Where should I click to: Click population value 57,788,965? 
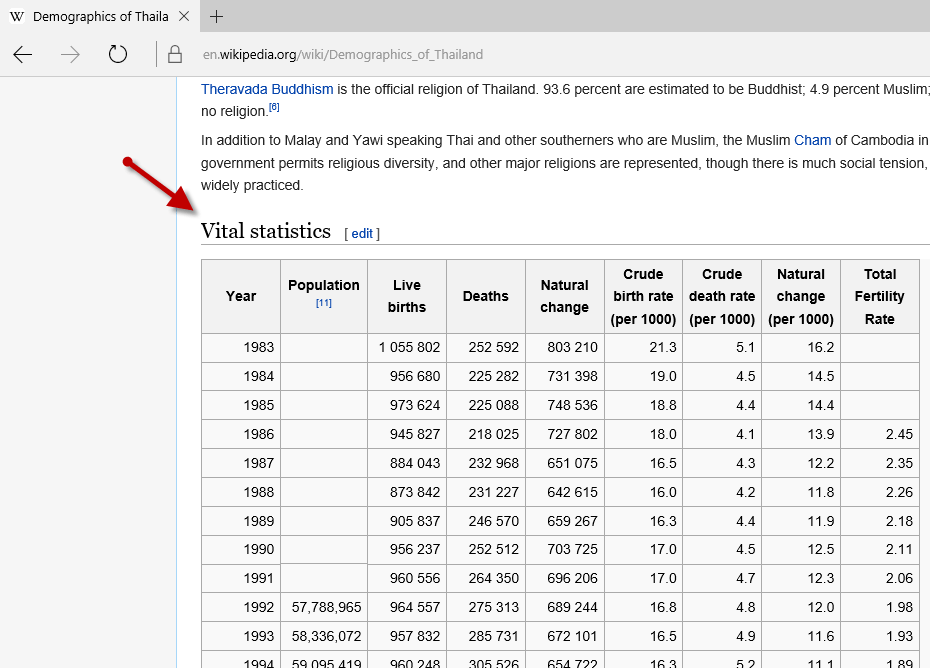[x=326, y=607]
